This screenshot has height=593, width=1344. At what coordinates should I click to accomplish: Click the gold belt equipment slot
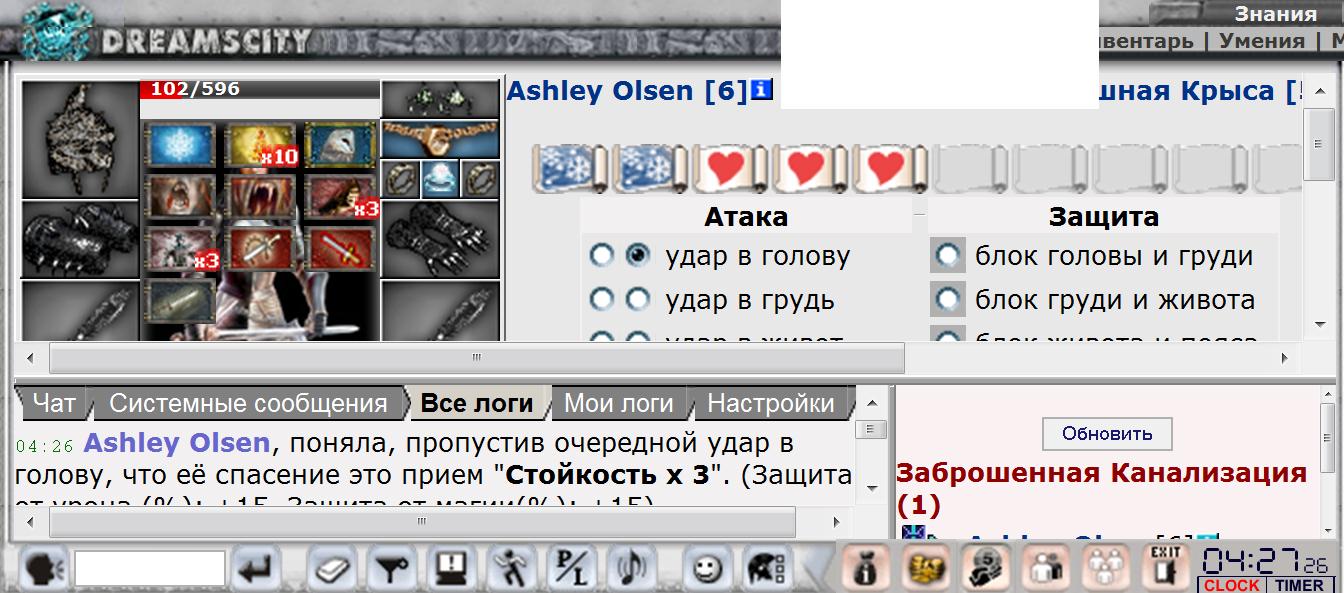tap(439, 139)
